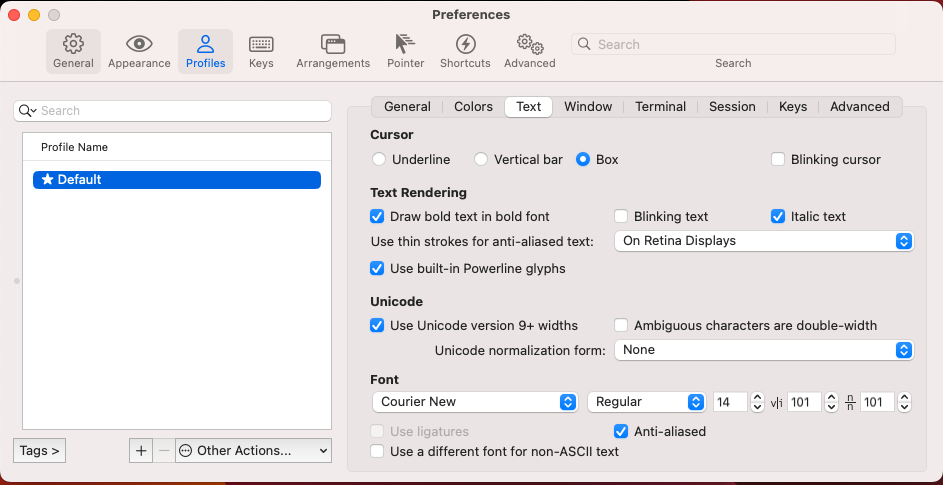Open Courier New font family dropdown
Screen dimensions: 943x485
point(475,402)
